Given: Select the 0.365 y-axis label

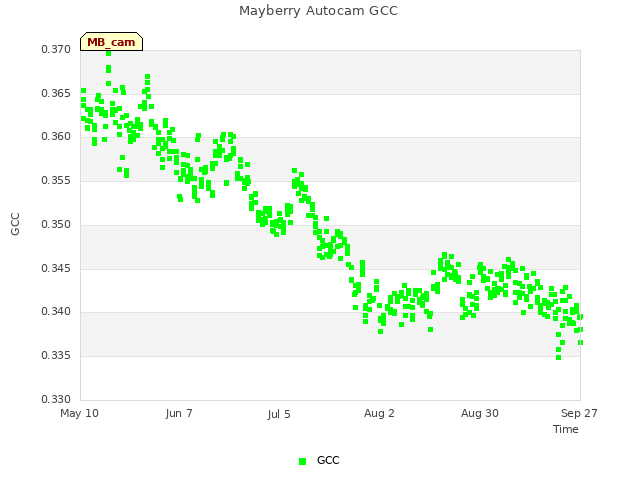Looking at the screenshot, I should click(56, 93).
